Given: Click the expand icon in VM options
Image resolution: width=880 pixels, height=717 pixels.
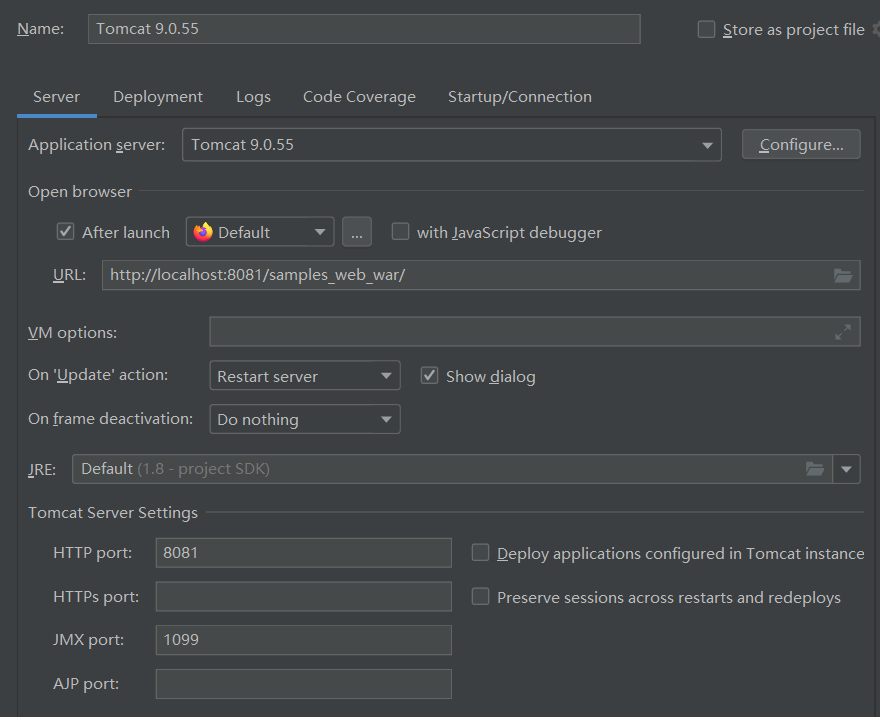Looking at the screenshot, I should [842, 332].
